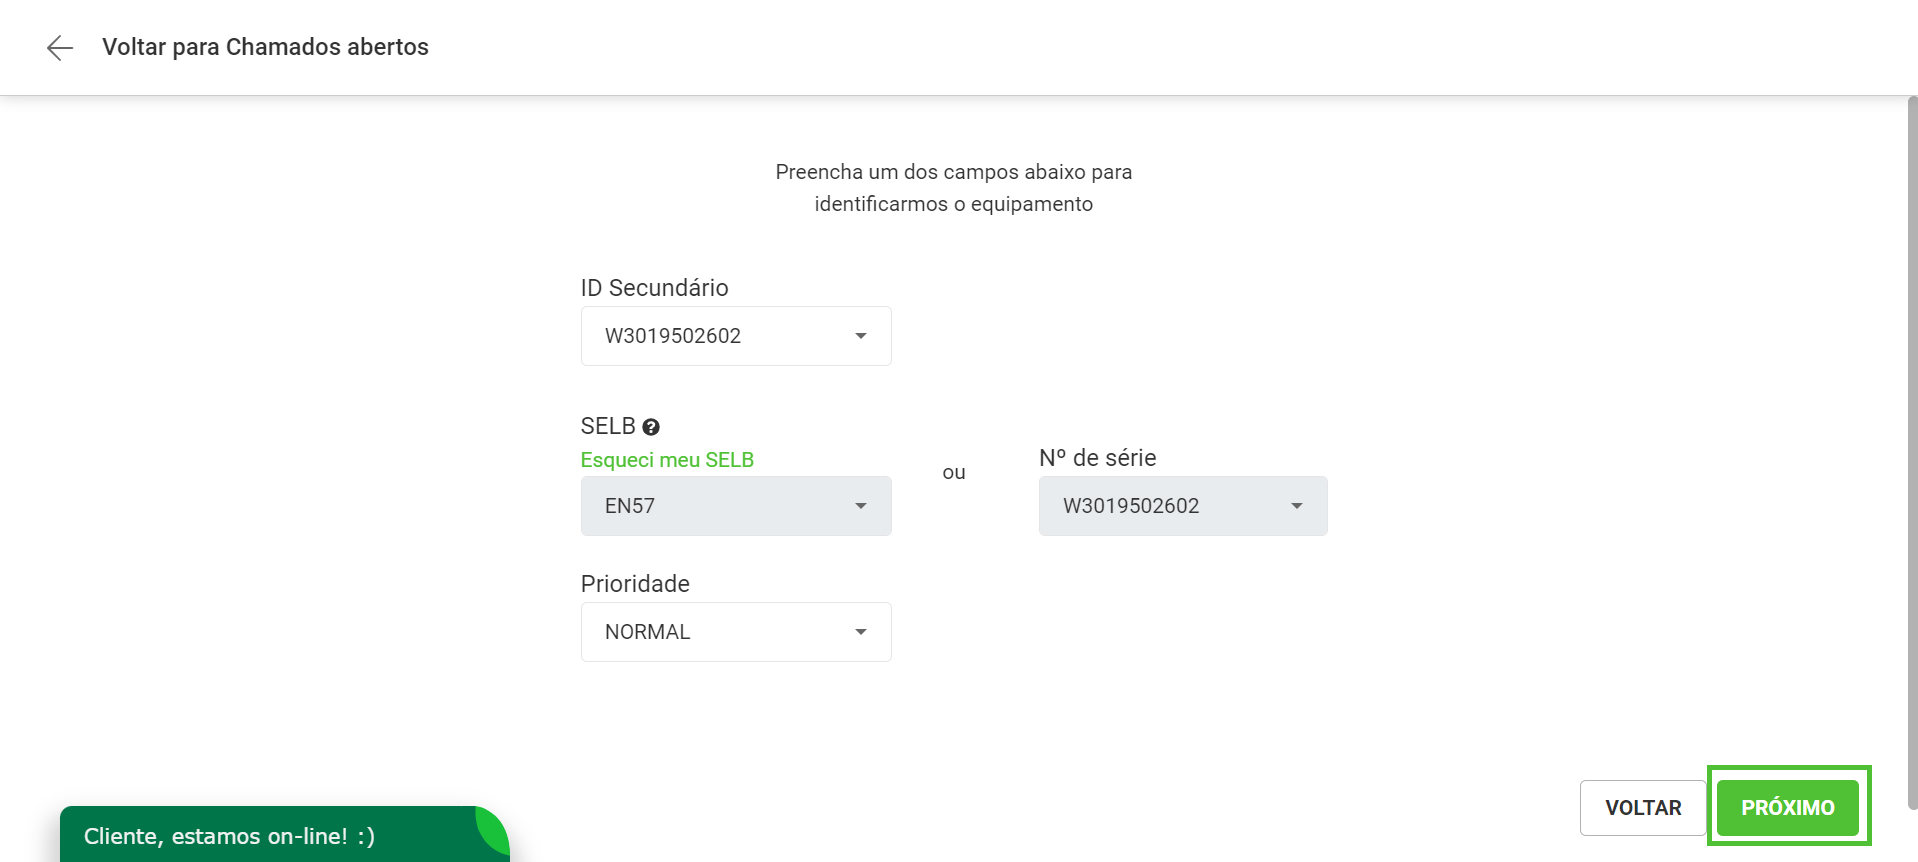This screenshot has height=862, width=1918.
Task: Select the SELB field showing EN57
Action: coord(736,506)
